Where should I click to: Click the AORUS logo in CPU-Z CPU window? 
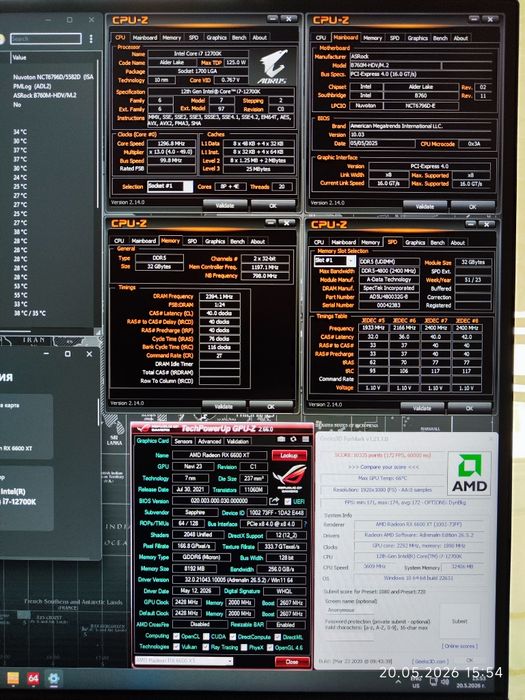click(272, 67)
